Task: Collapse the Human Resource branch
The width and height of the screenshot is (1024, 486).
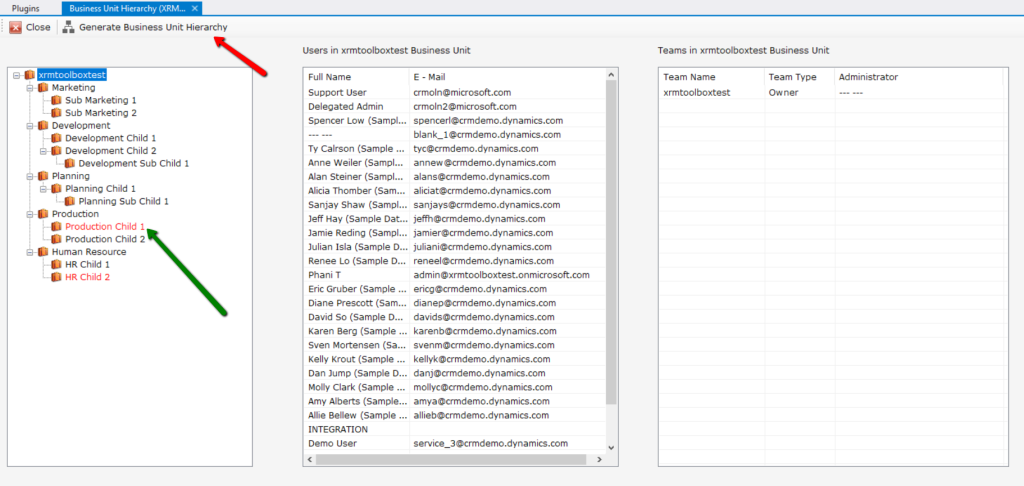Action: pos(30,252)
